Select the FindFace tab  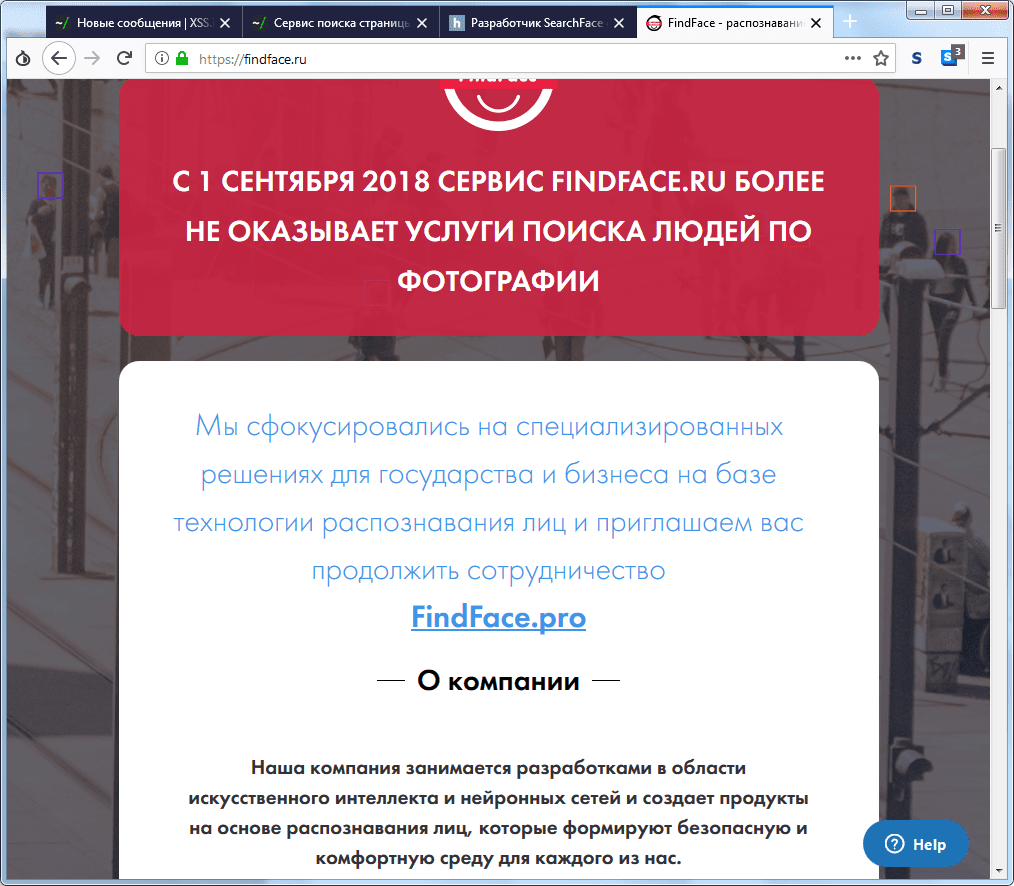point(735,23)
